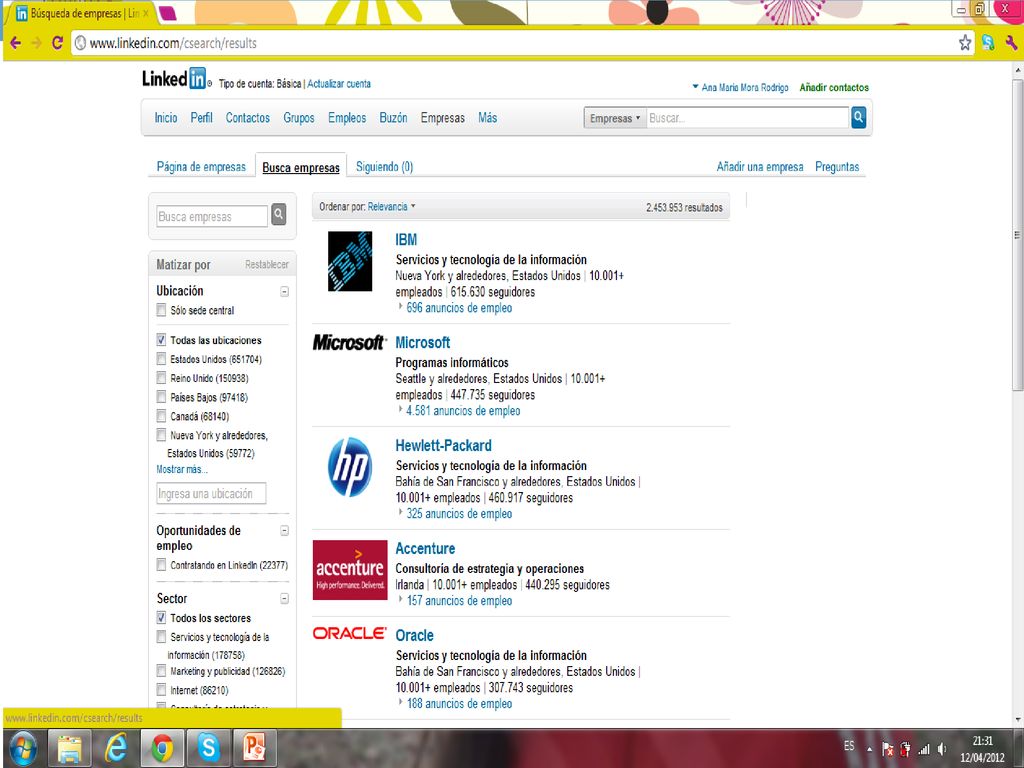
Task: Check Países Bajos (97418) filter
Action: click(x=161, y=396)
